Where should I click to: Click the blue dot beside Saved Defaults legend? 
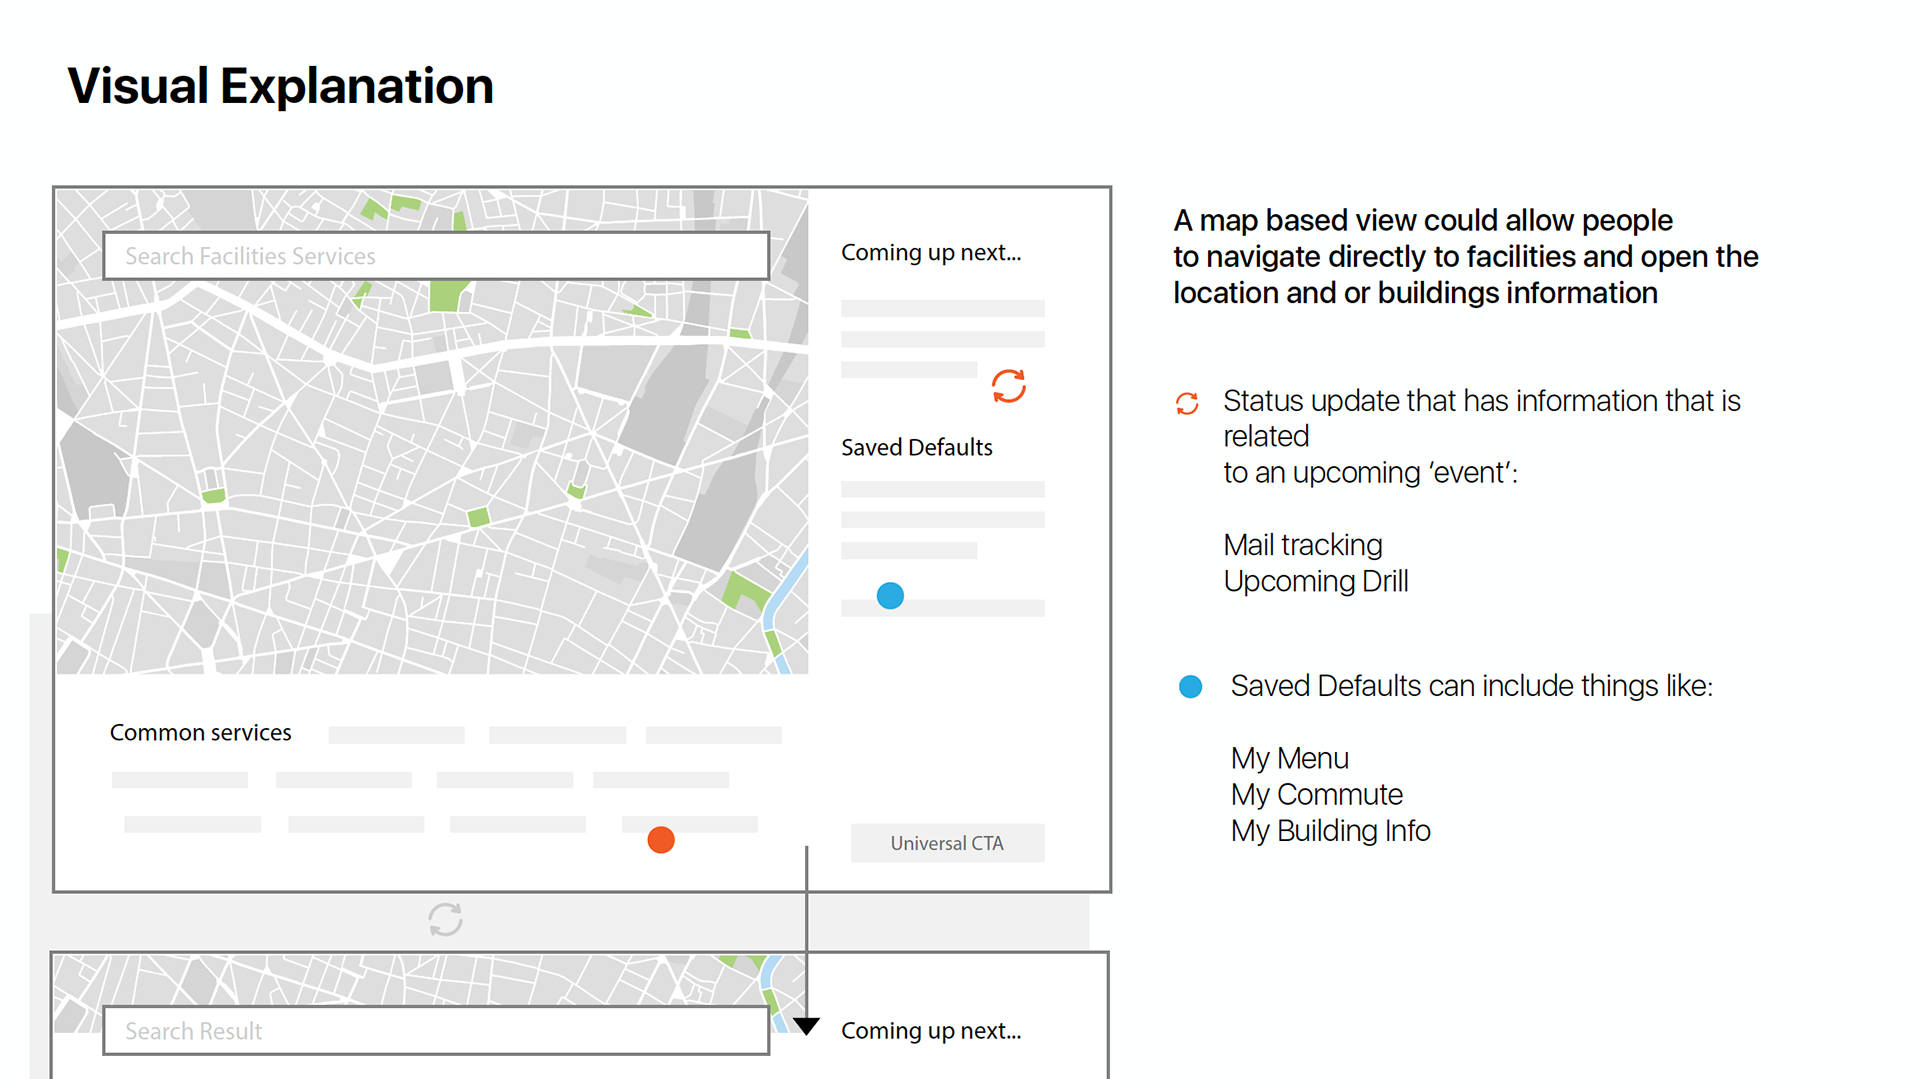coord(1190,687)
